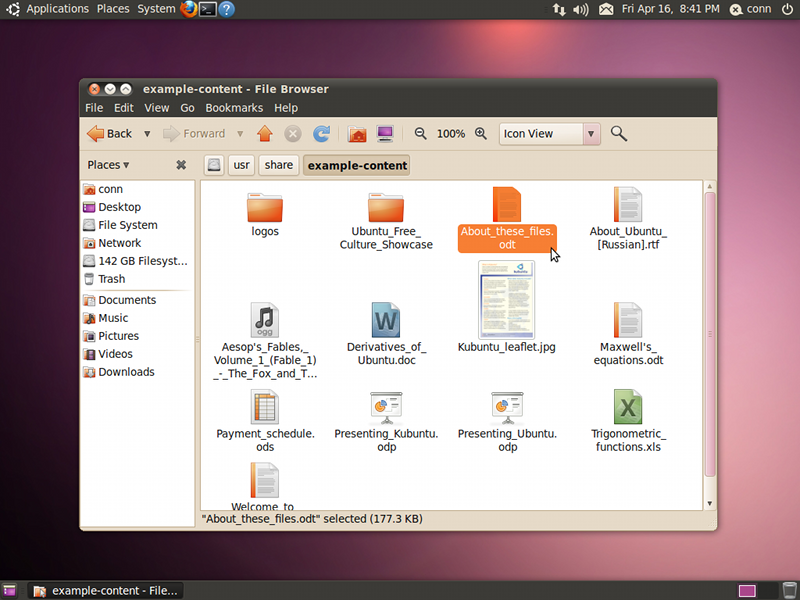The height and width of the screenshot is (600, 800).
Task: Open the volume control in top panel
Action: pos(581,9)
